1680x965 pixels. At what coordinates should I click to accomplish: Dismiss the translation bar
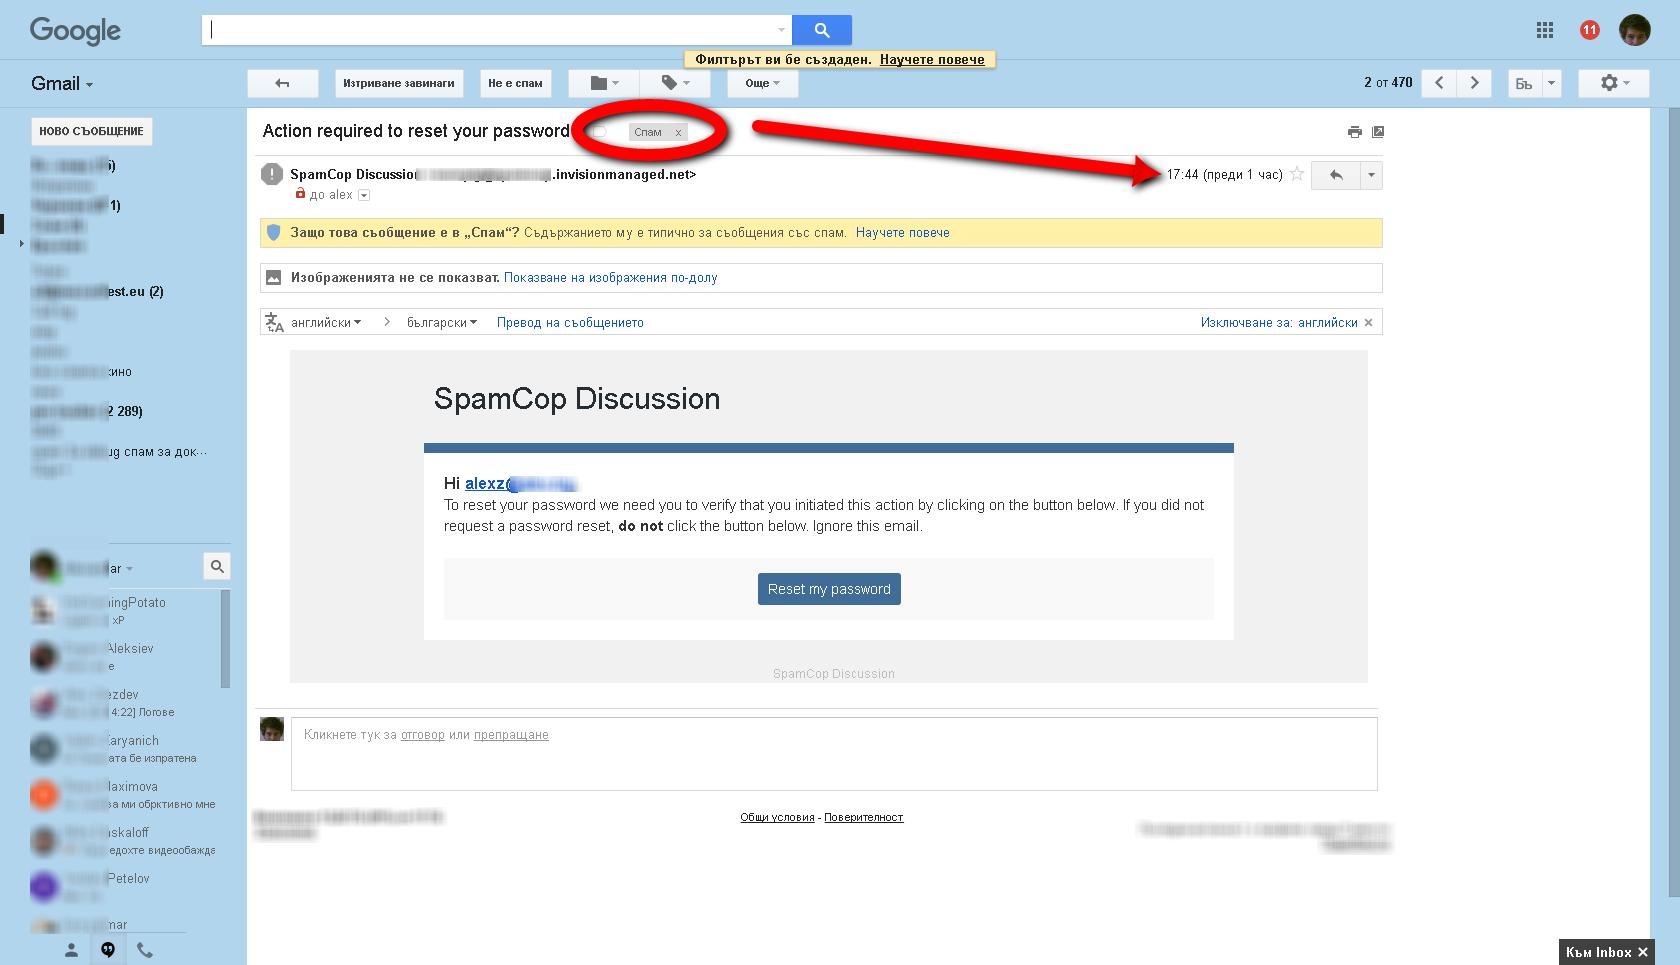click(x=1369, y=322)
